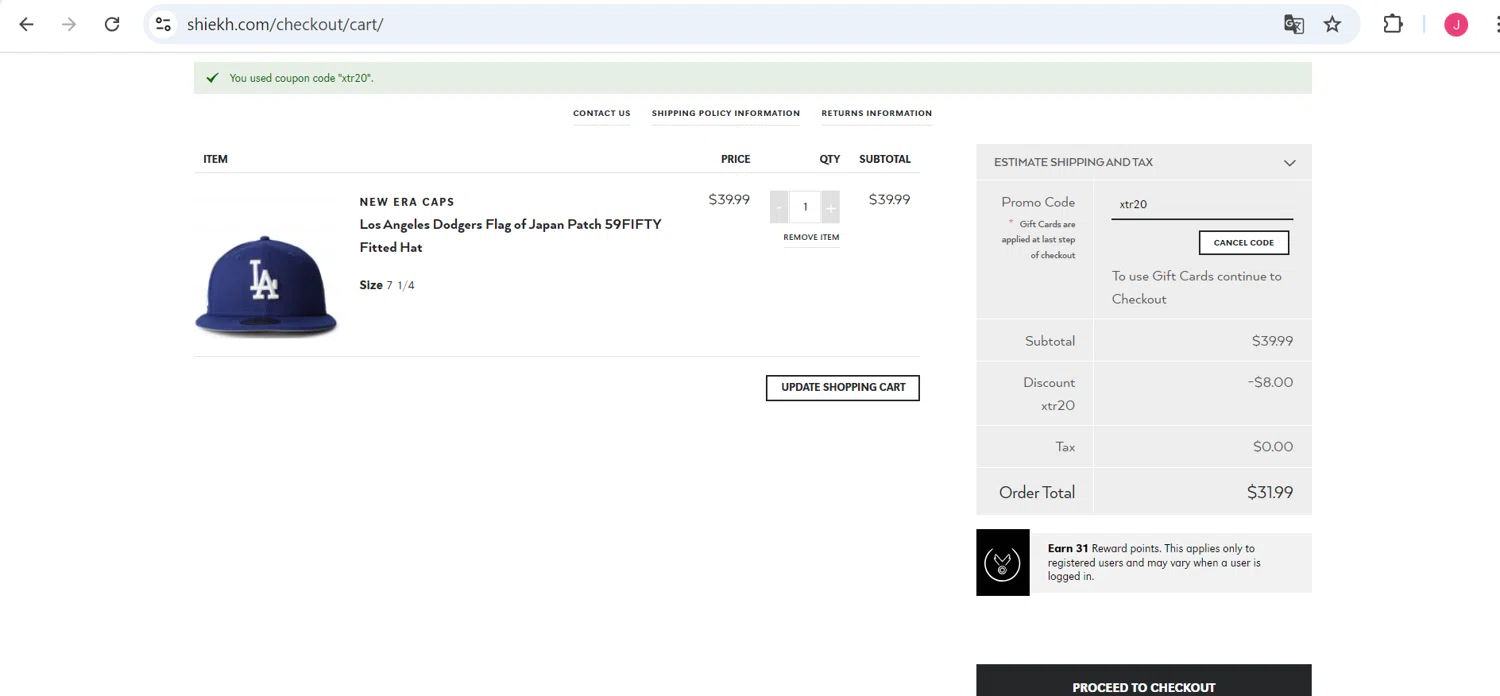Click the Order Total $31.99 value
Viewport: 1500px width, 696px height.
click(1270, 493)
